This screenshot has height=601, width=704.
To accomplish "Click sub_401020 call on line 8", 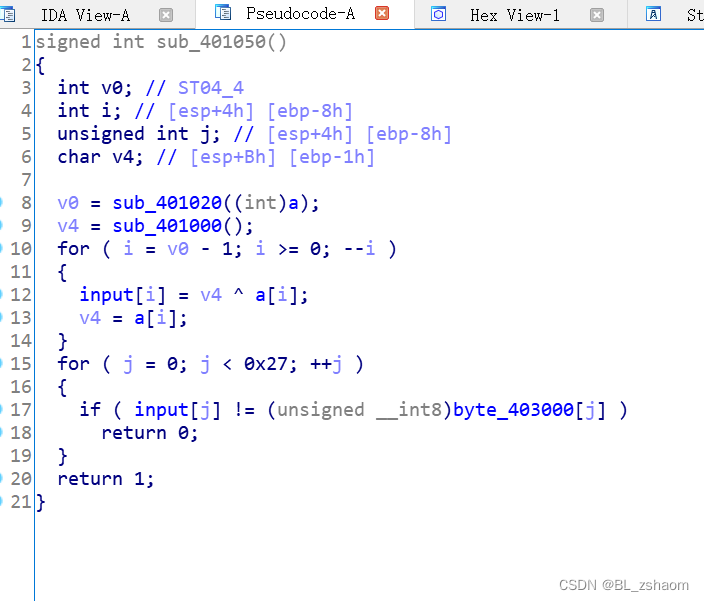I will point(167,203).
